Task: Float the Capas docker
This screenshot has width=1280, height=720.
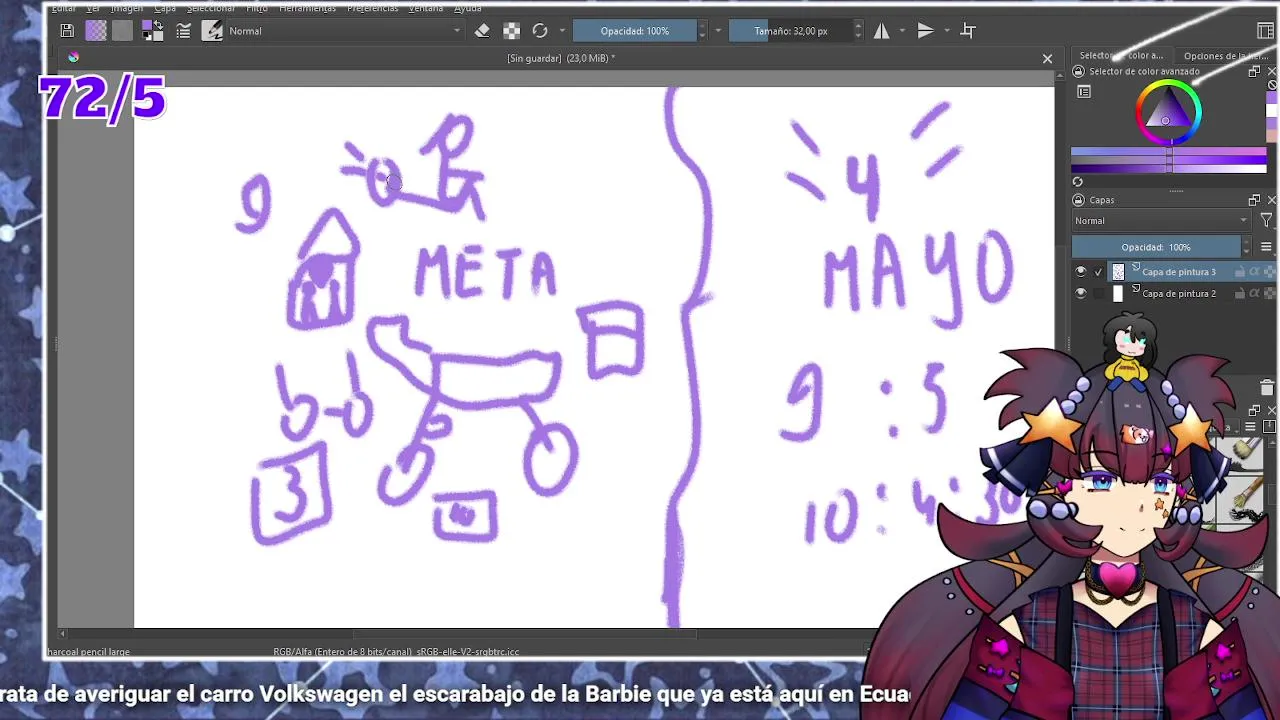Action: coord(1254,200)
